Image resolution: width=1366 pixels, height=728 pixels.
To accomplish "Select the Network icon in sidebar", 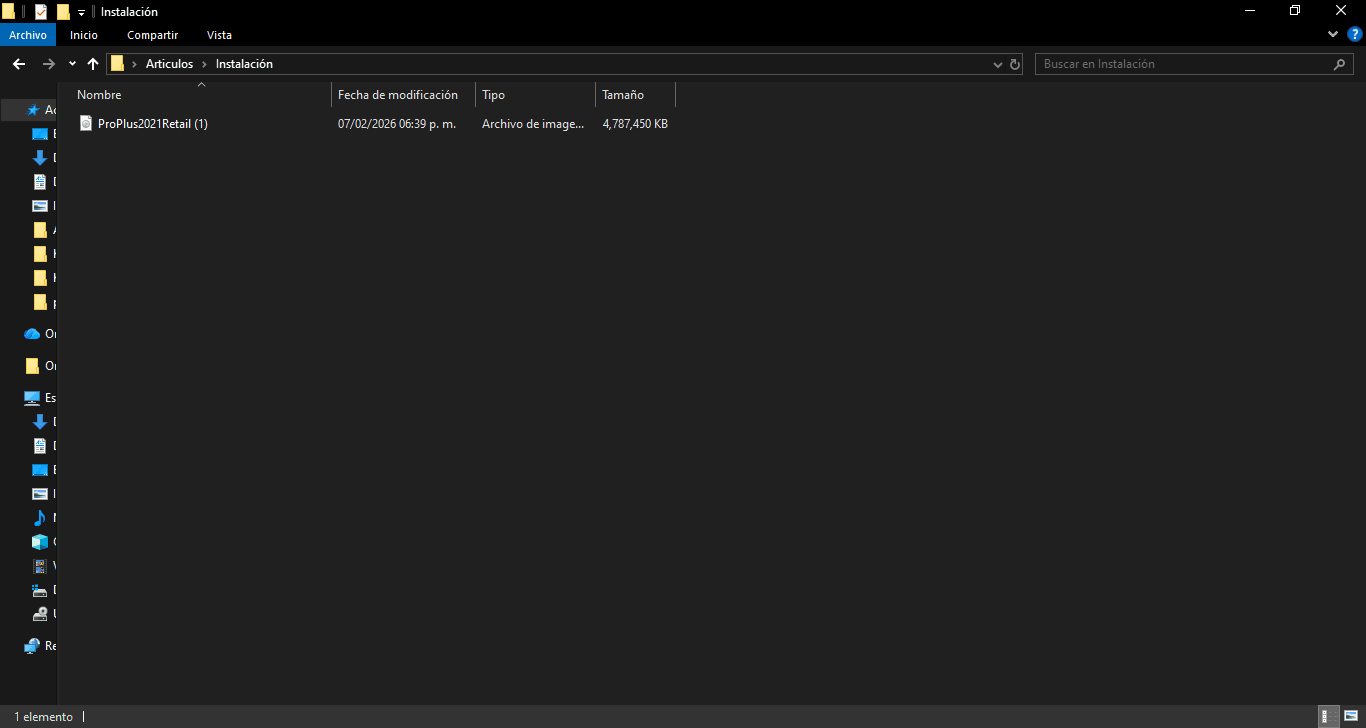I will [x=32, y=646].
